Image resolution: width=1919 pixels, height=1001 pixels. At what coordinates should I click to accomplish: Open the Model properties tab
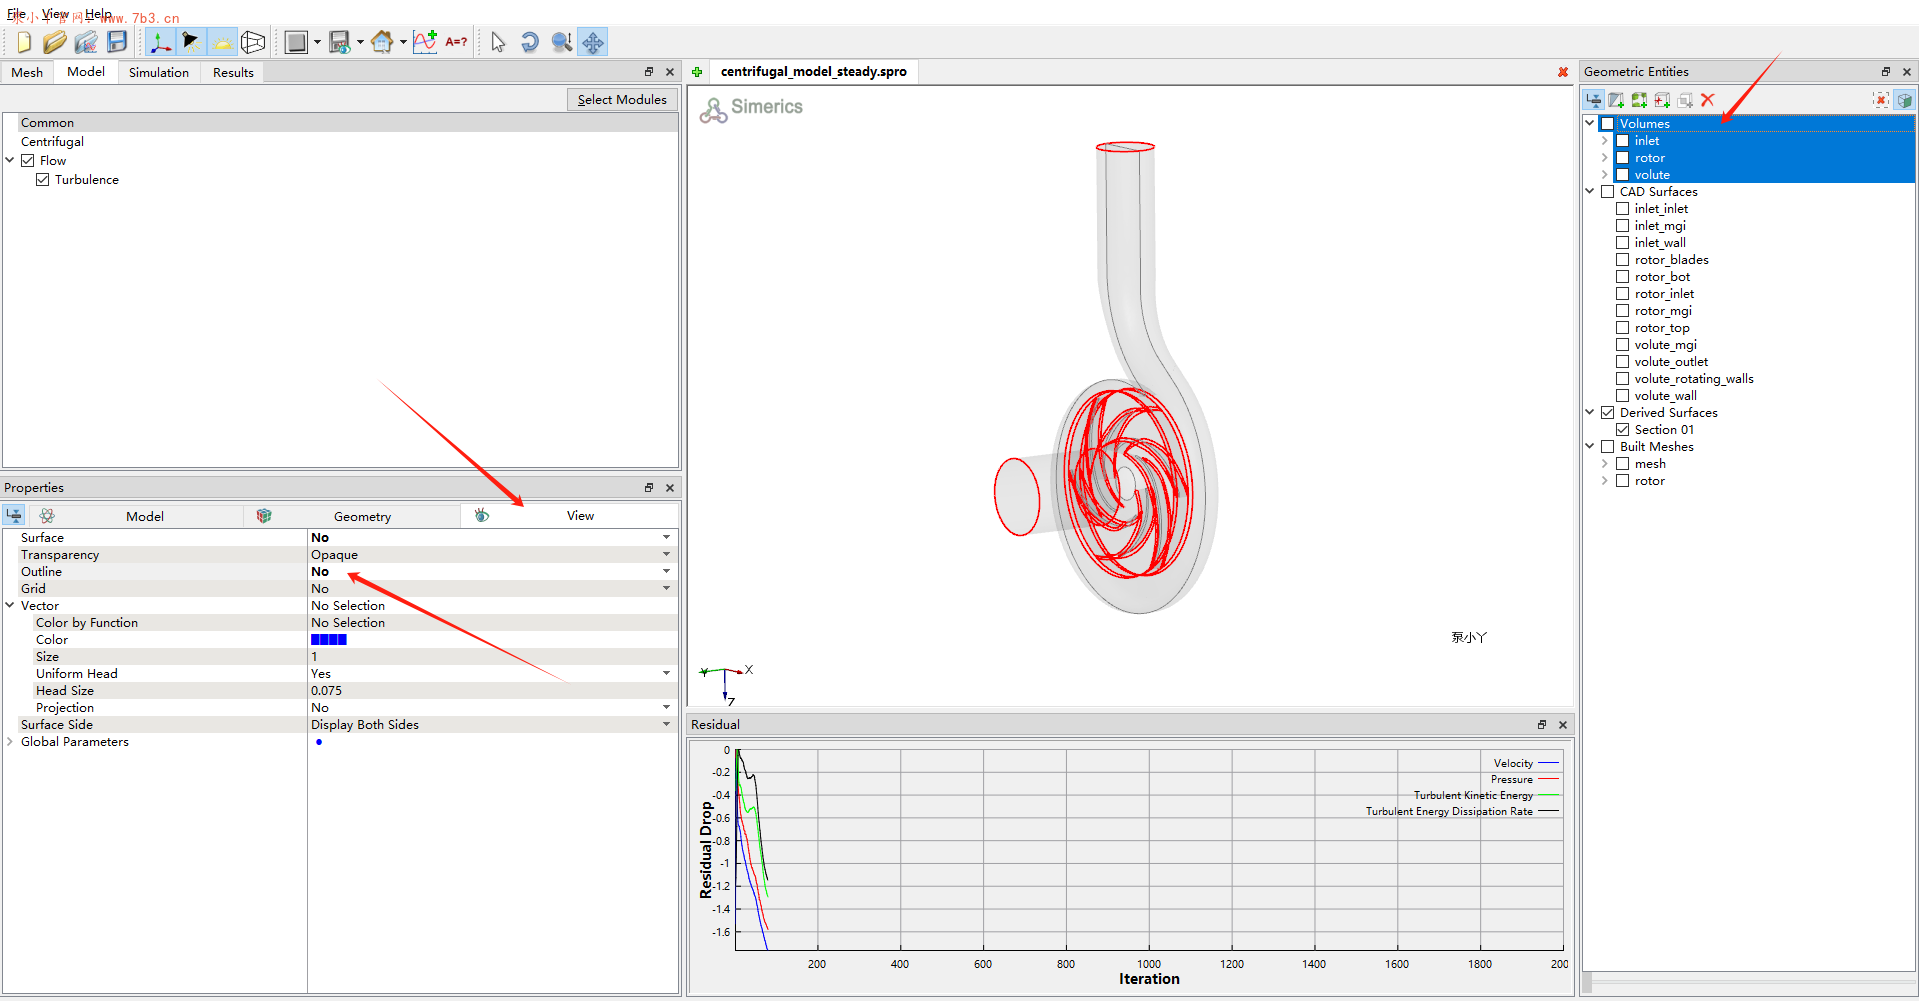[x=135, y=517]
